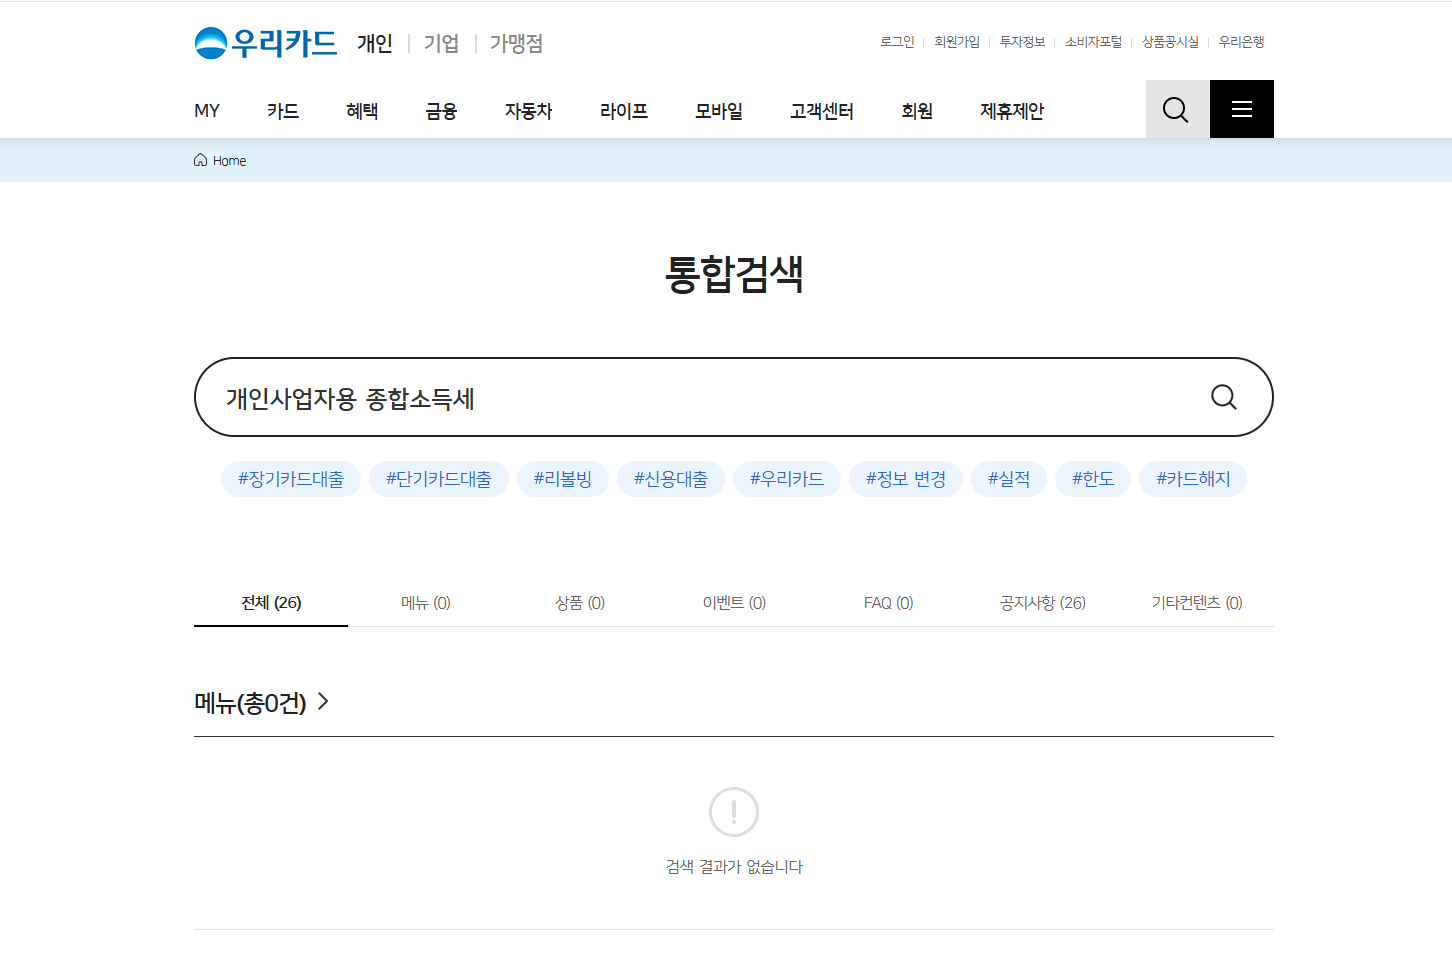The image size is (1452, 975).
Task: Switch to the FAQ (0) results tab
Action: tap(888, 602)
